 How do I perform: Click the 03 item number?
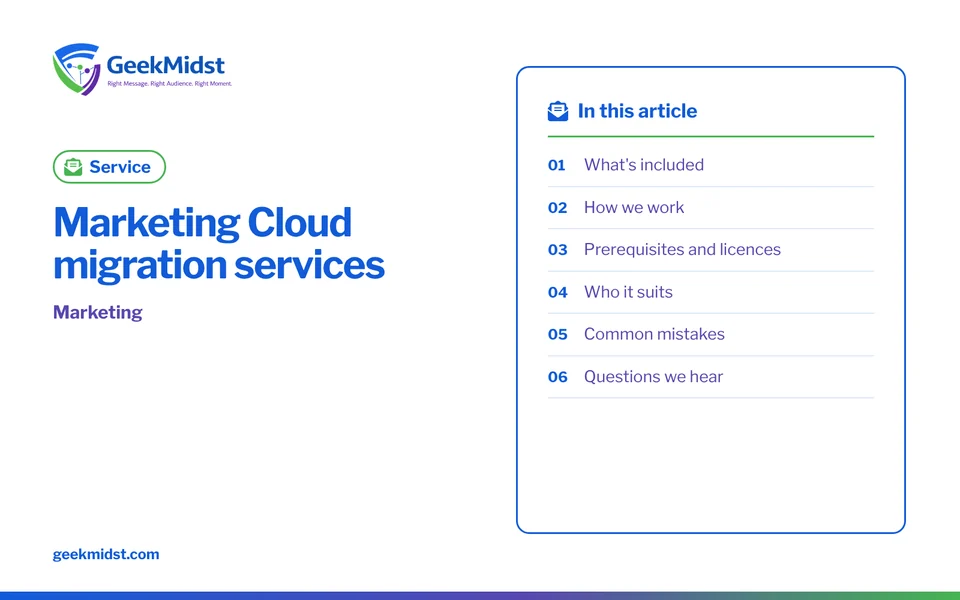pyautogui.click(x=557, y=250)
